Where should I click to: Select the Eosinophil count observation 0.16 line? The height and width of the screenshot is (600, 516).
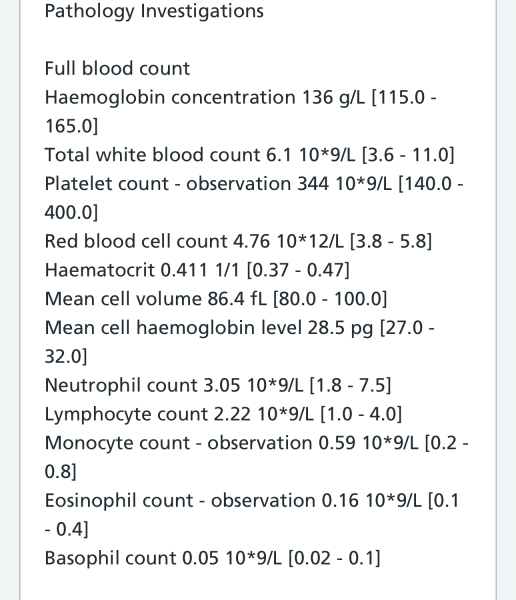click(251, 501)
